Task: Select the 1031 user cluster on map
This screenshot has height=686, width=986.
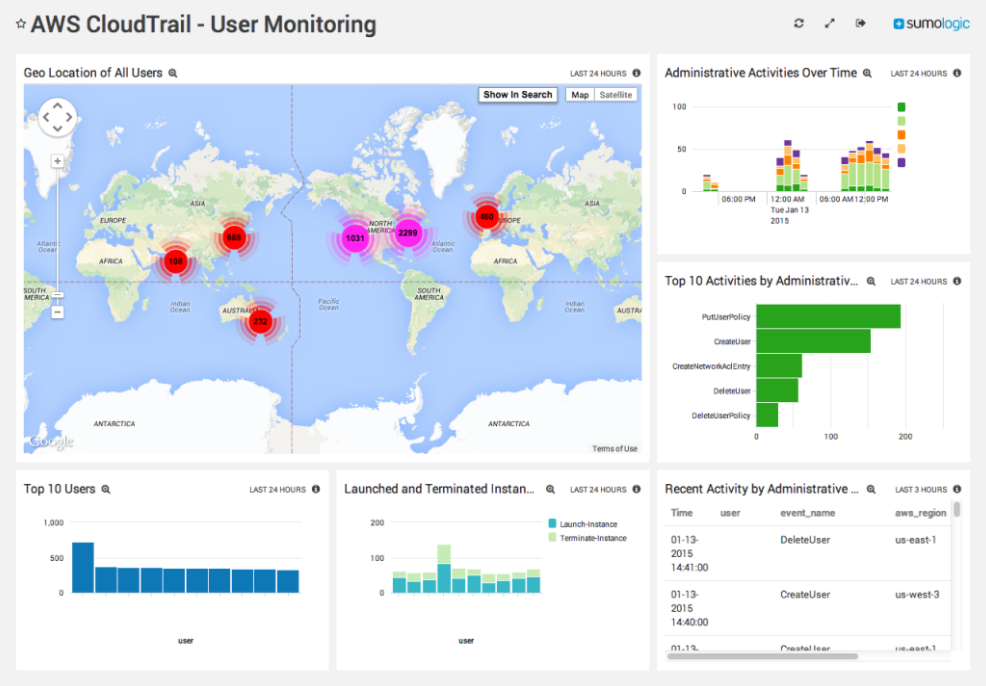Action: (355, 238)
